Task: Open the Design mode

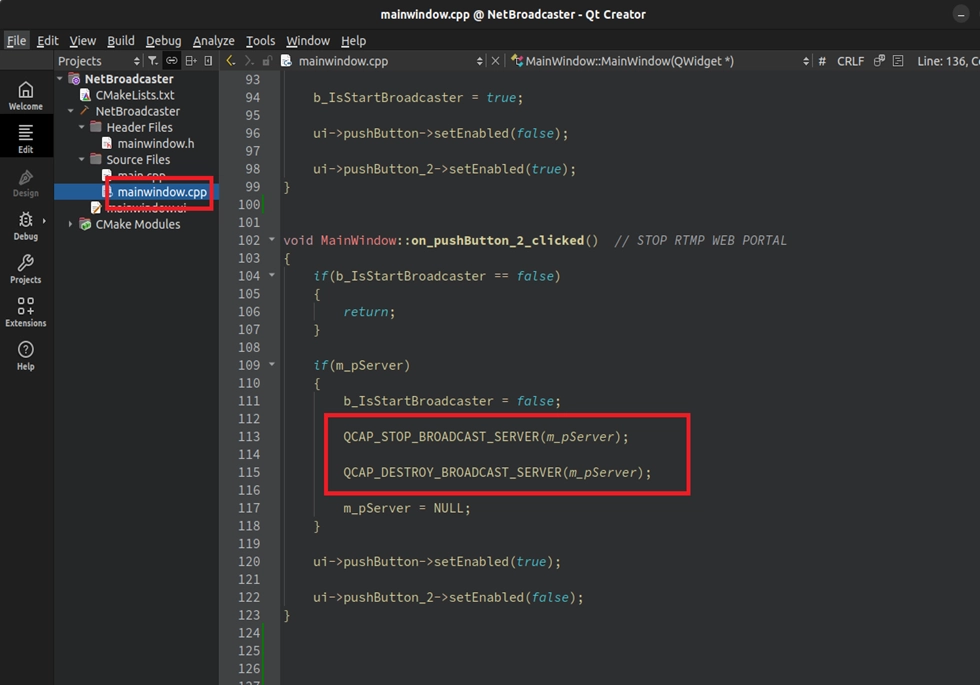Action: click(x=26, y=182)
